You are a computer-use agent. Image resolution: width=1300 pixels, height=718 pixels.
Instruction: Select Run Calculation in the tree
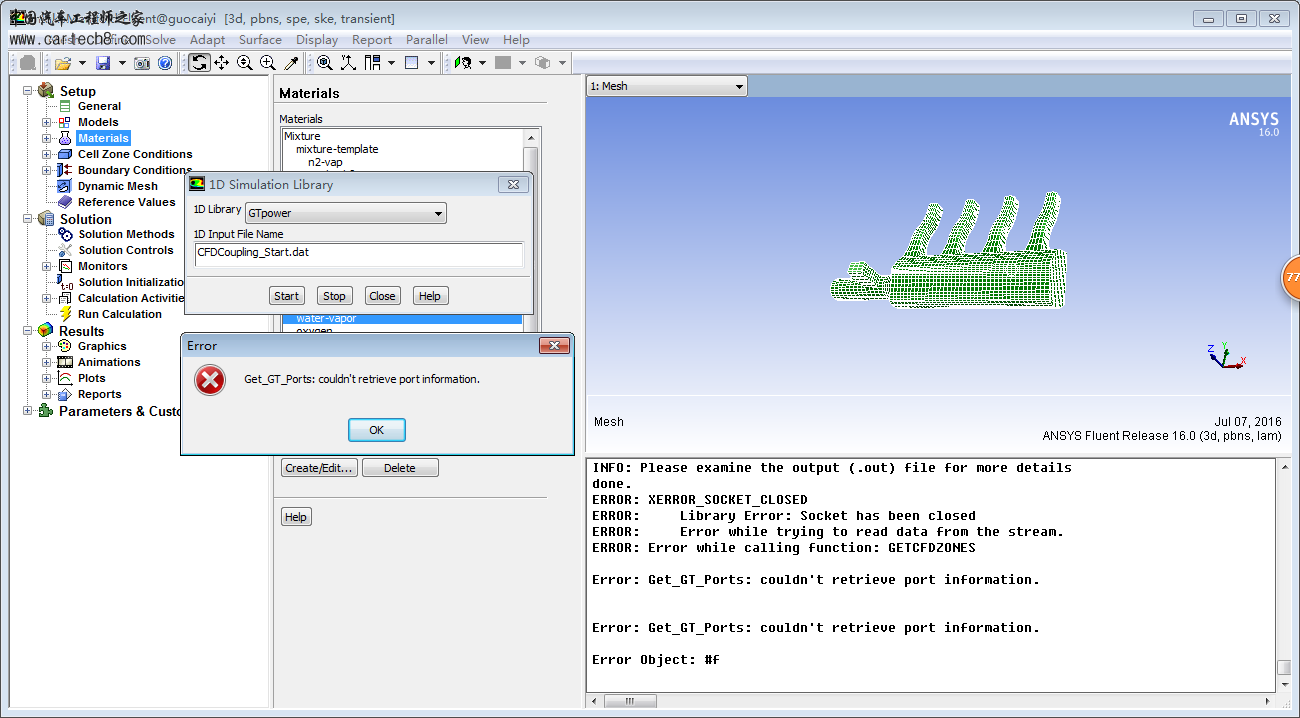(x=120, y=314)
